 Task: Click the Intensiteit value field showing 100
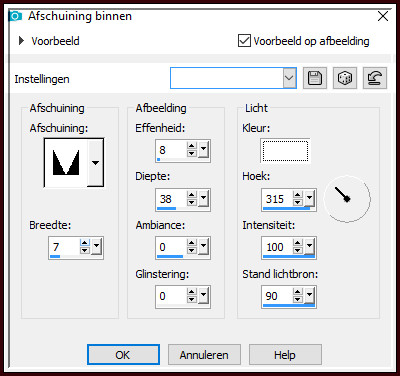pos(277,247)
